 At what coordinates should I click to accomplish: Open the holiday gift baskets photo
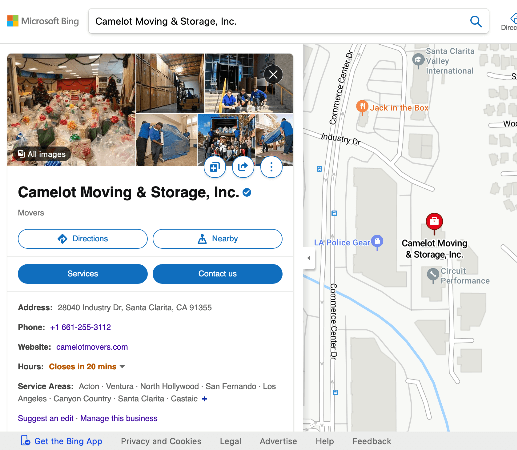pos(71,110)
